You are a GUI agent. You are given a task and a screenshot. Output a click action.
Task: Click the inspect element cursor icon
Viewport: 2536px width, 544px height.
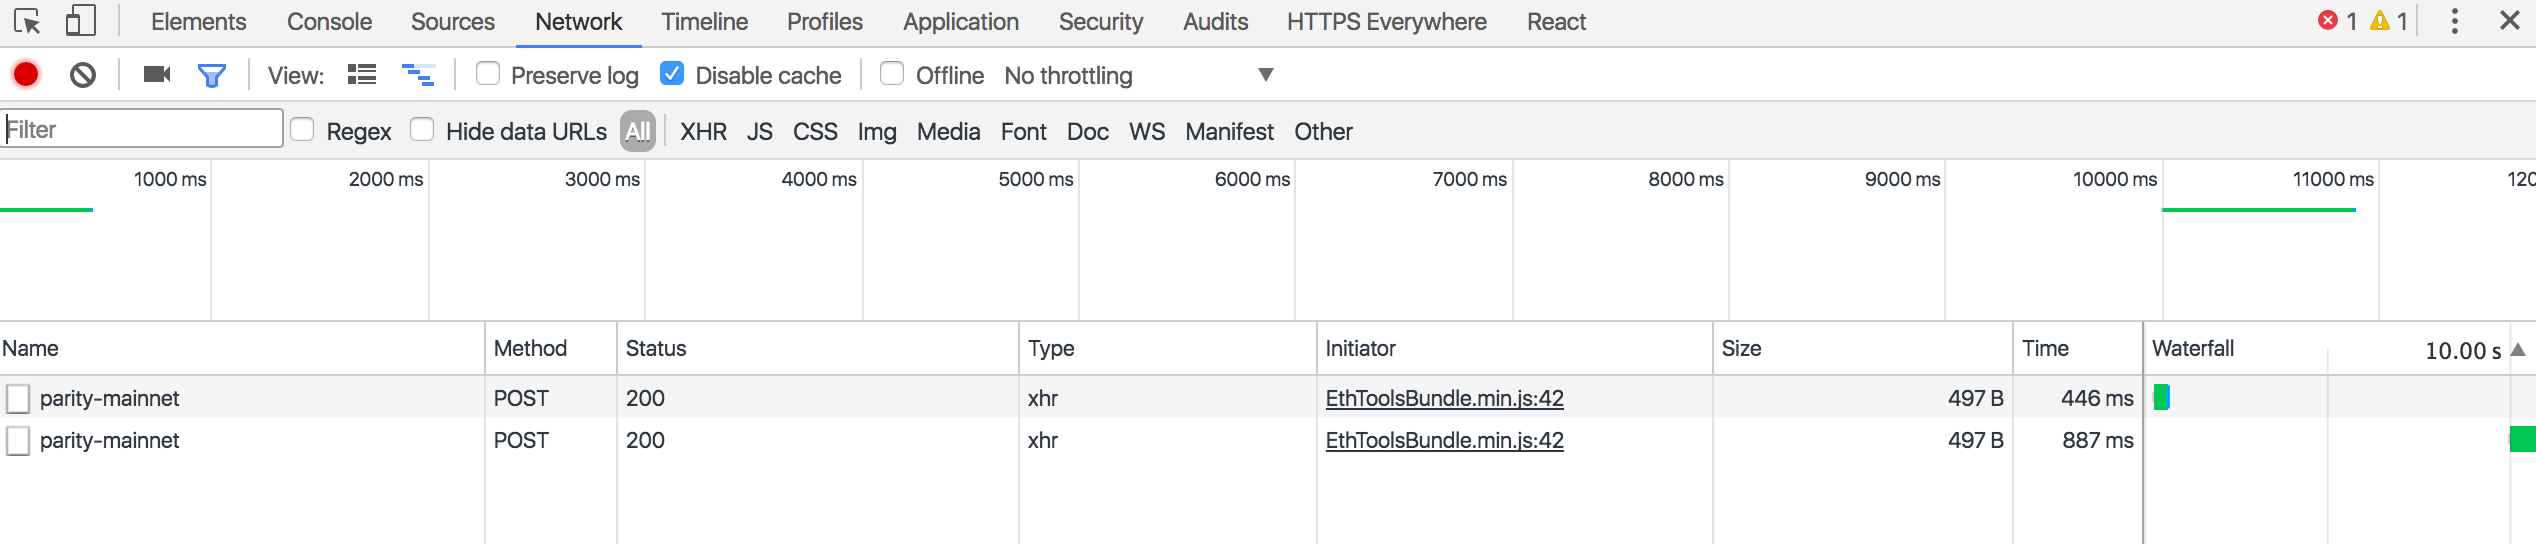click(27, 22)
